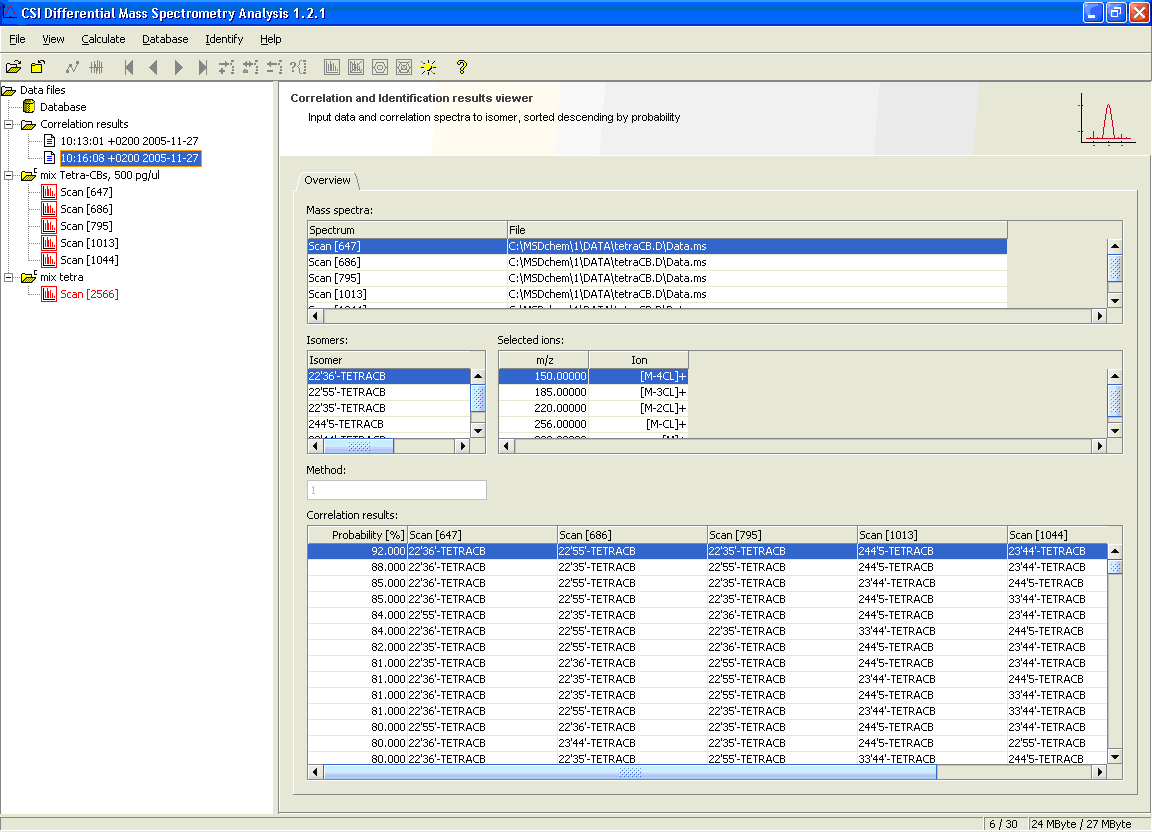1152x832 pixels.
Task: Click the yellow sun-burst toolbar icon
Action: (428, 67)
